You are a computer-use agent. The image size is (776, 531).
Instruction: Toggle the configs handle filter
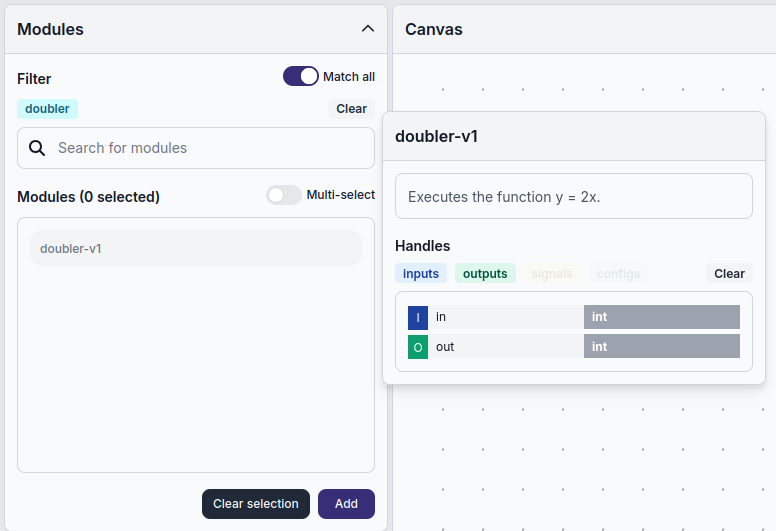[x=618, y=274]
